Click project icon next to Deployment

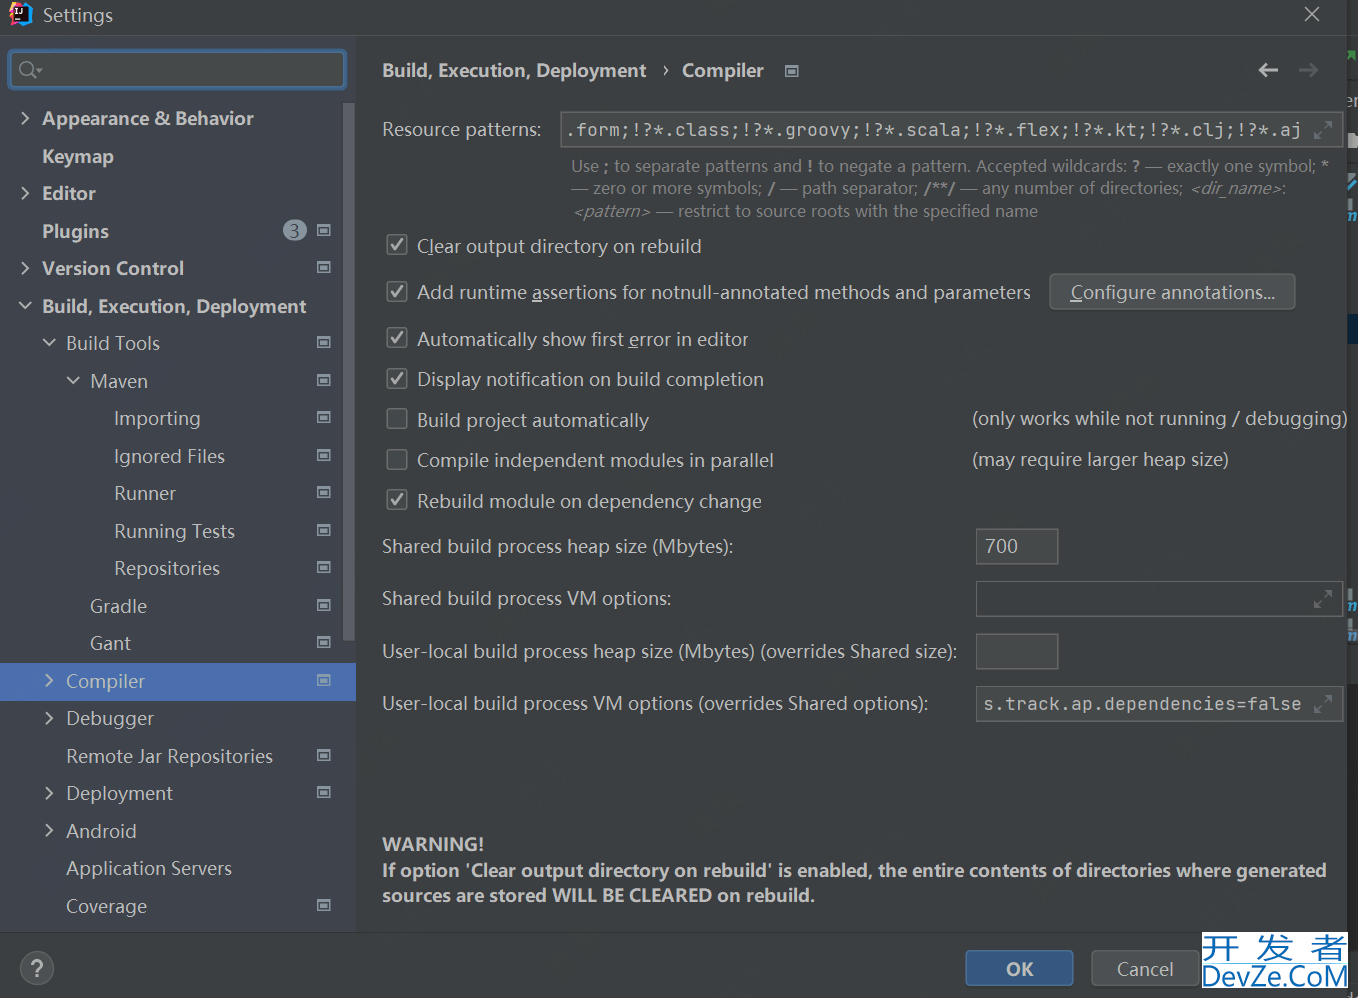coord(324,793)
